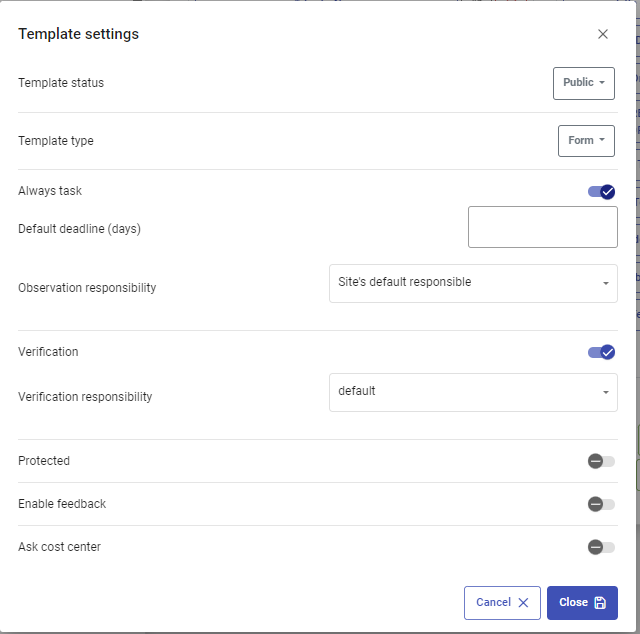Open the combo box showing default
The image size is (640, 634).
point(473,392)
